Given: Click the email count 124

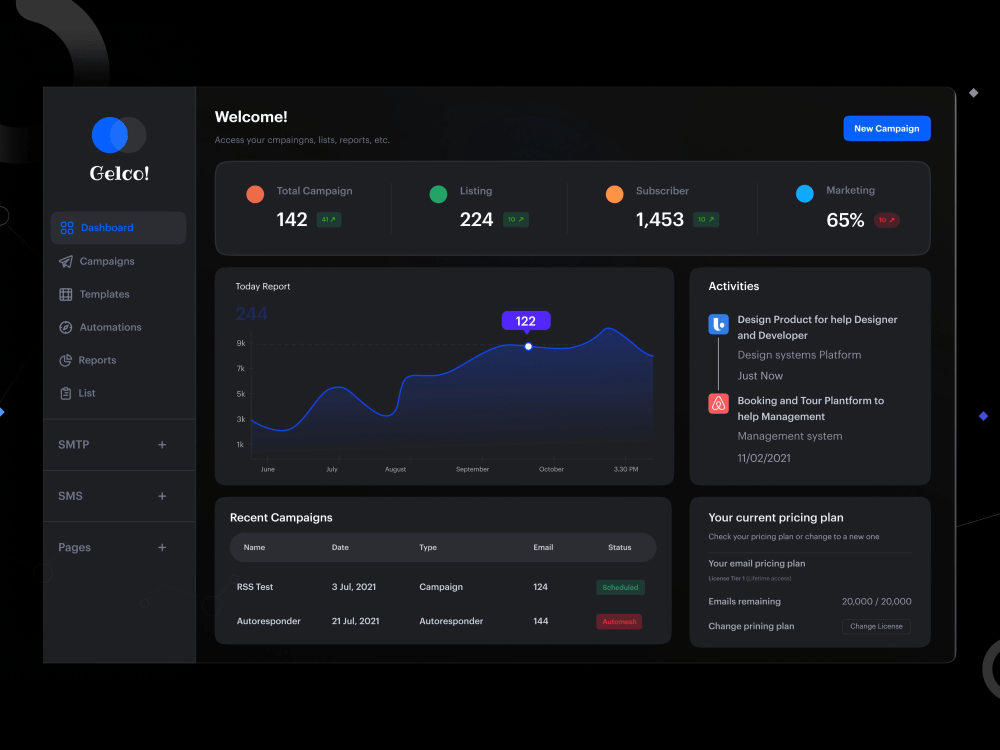Looking at the screenshot, I should pos(540,587).
